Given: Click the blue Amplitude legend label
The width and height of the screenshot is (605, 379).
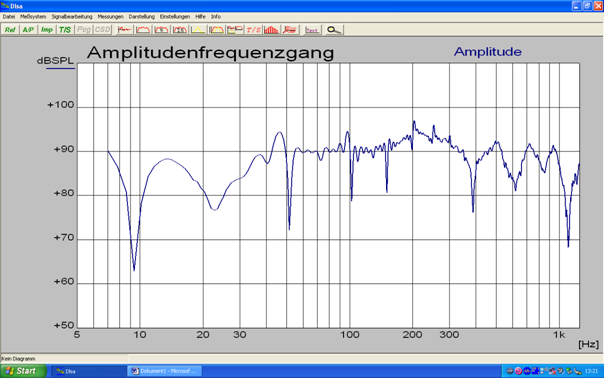Looking at the screenshot, I should pos(488,52).
